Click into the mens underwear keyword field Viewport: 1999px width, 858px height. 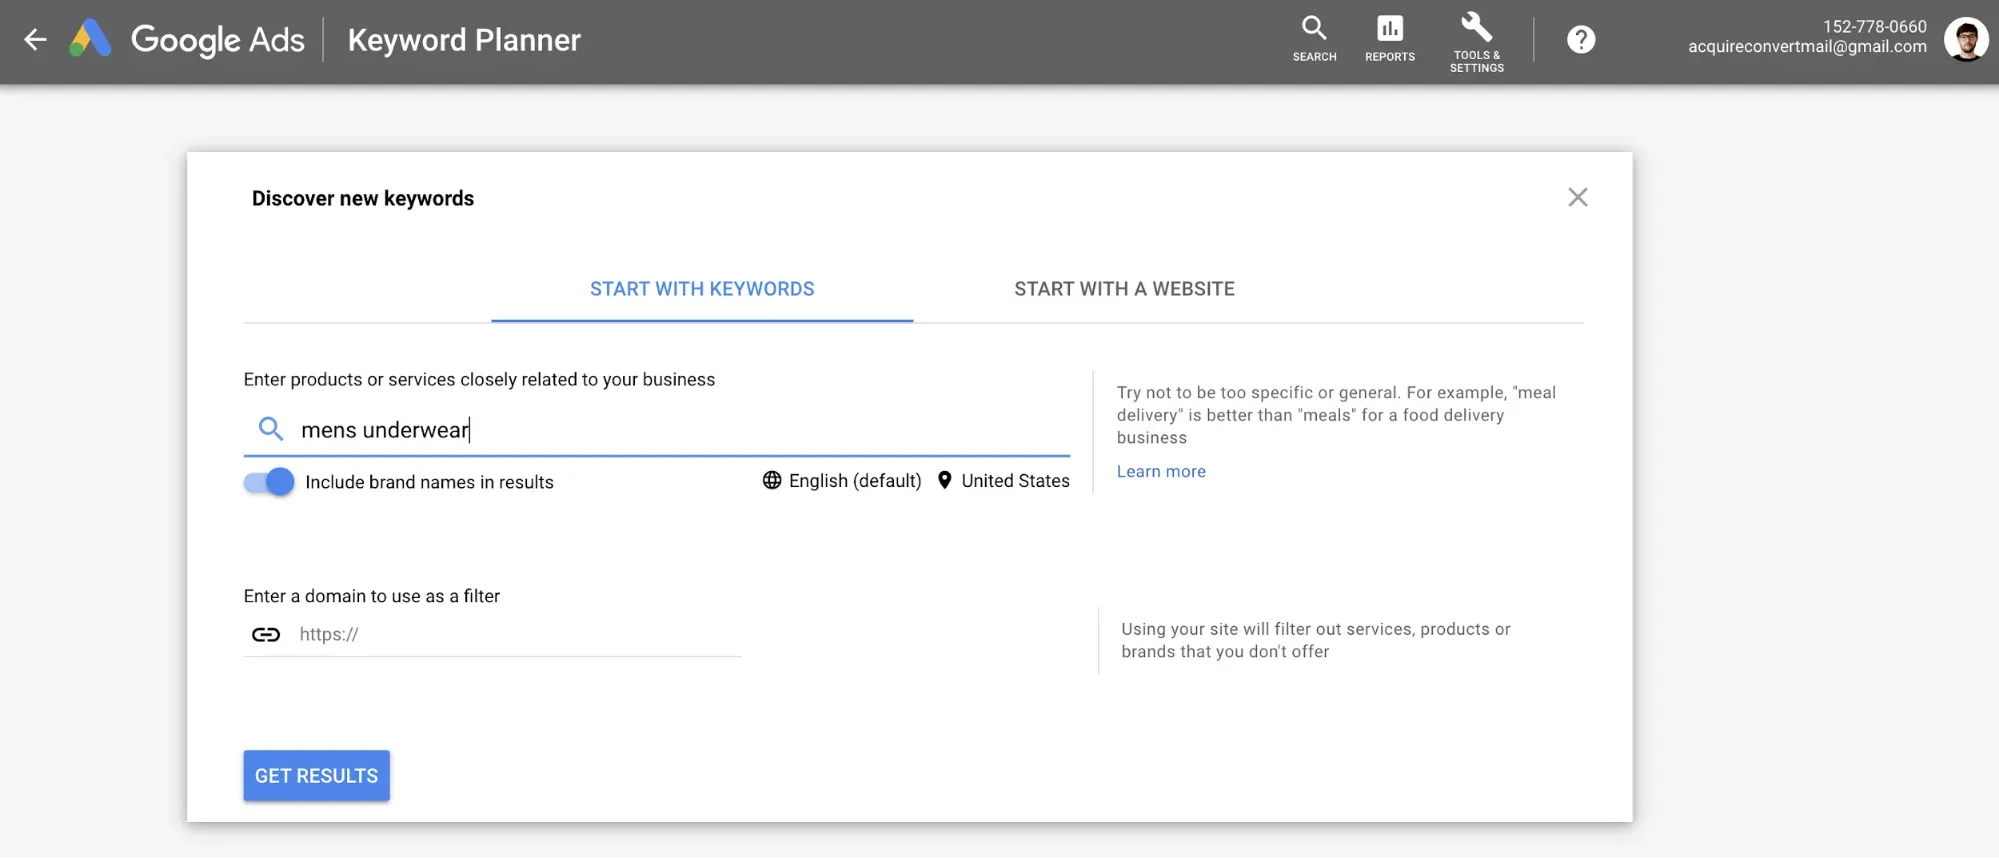(x=680, y=430)
